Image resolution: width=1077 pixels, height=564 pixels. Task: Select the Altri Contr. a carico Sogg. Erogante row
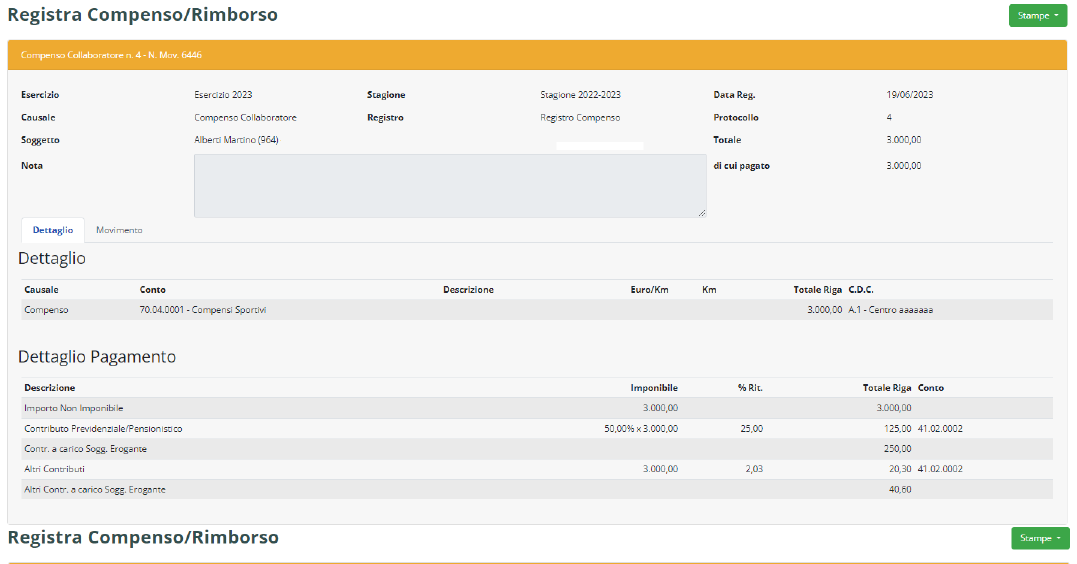point(94,489)
